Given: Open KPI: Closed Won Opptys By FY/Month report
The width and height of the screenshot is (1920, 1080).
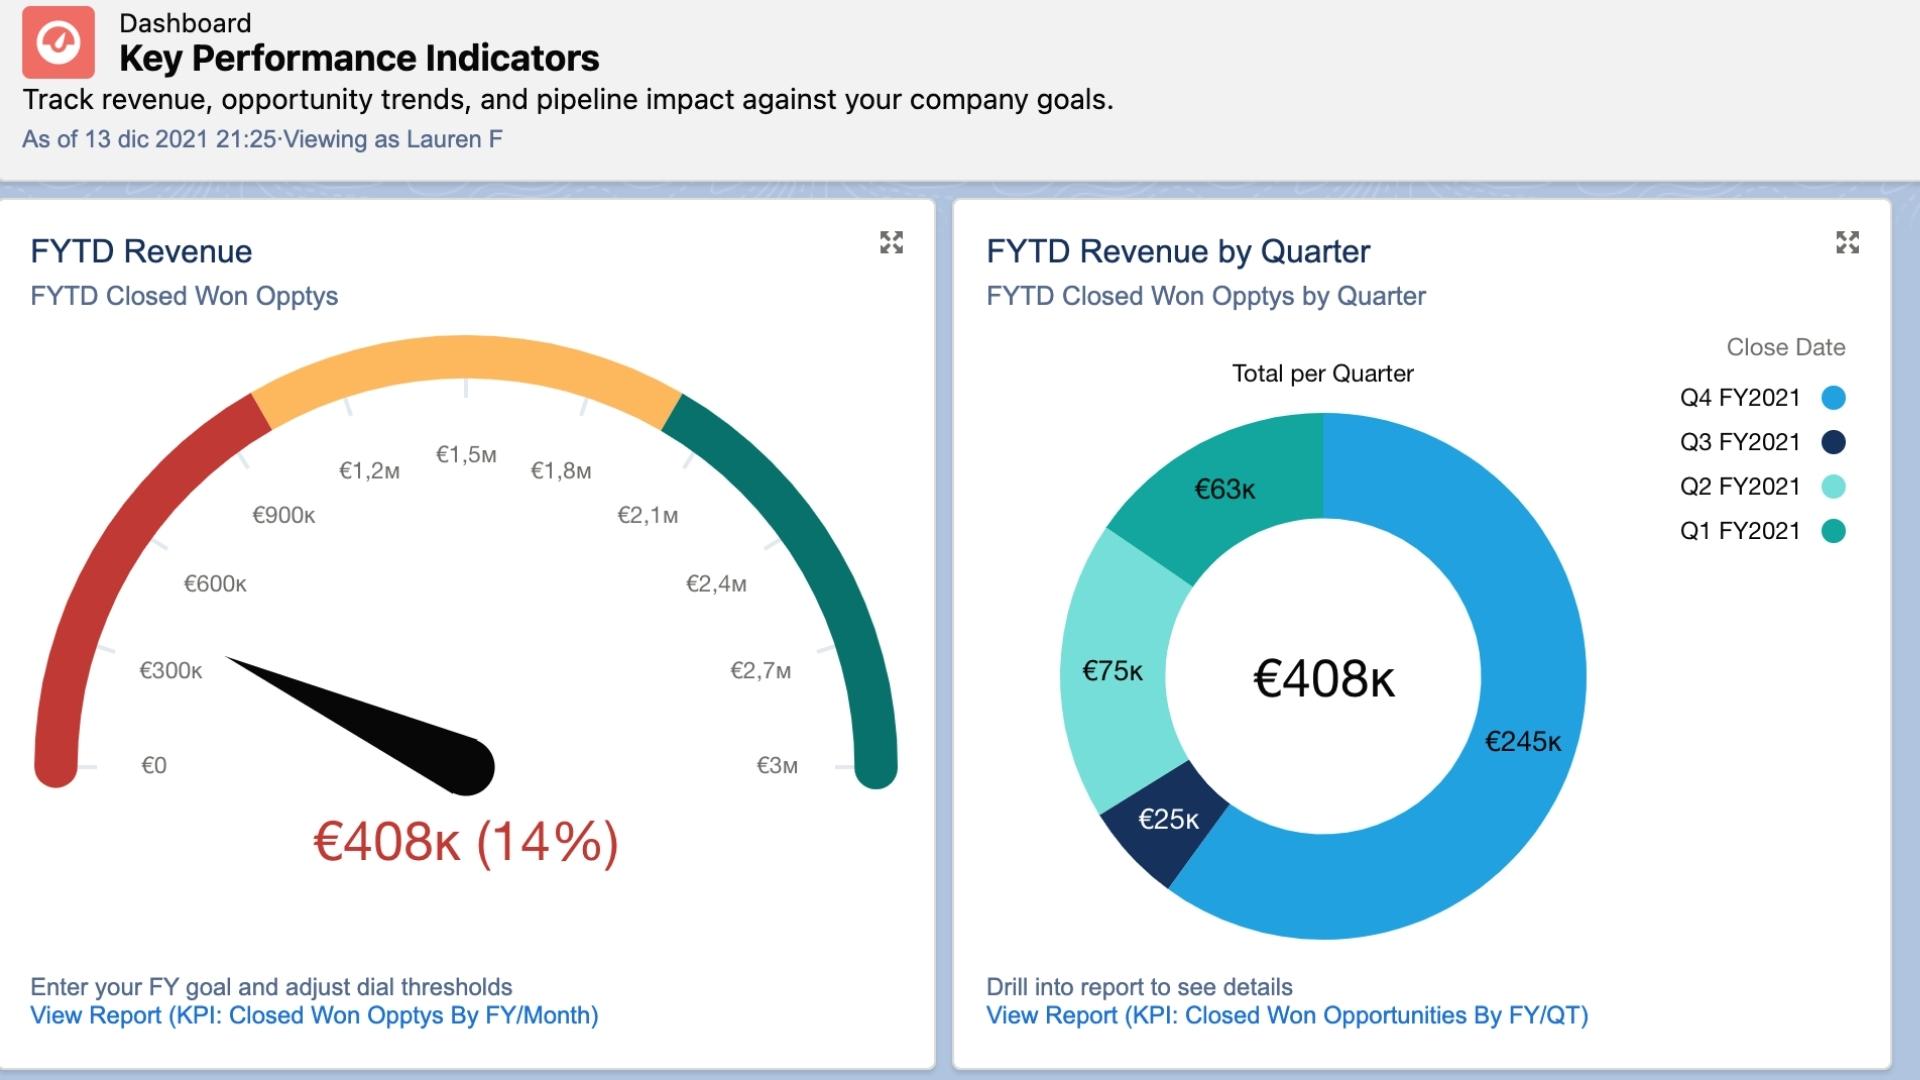Looking at the screenshot, I should [313, 1015].
